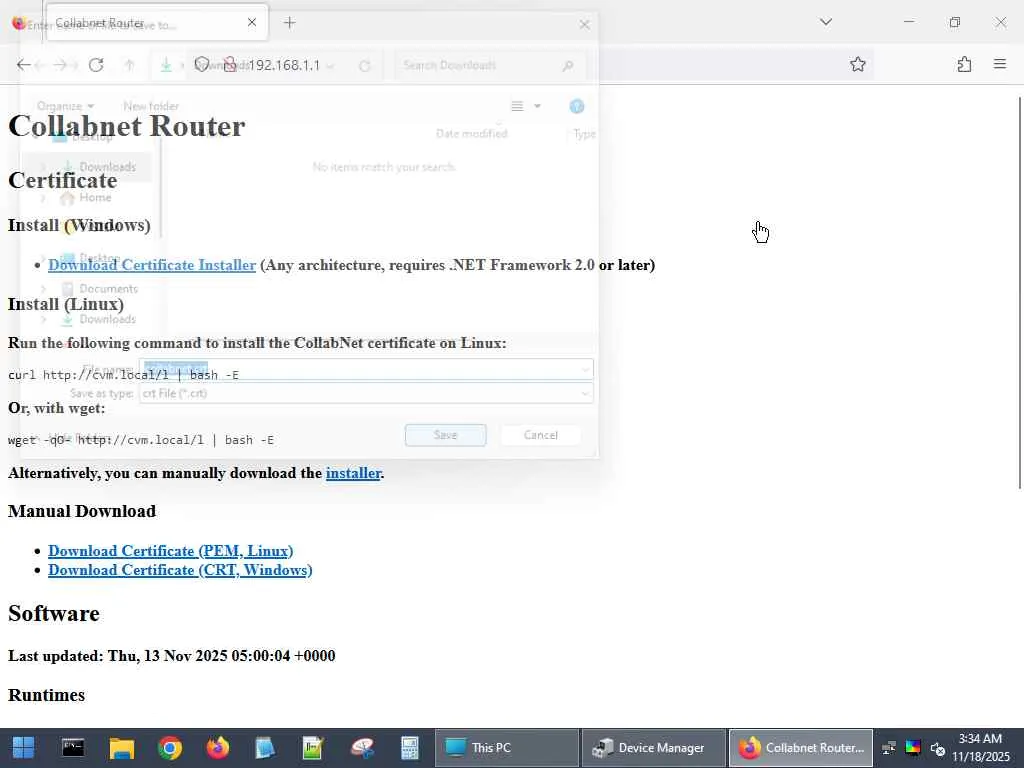The image size is (1024, 768).
Task: Select the Collabnet Router browser tab
Action: 157,23
